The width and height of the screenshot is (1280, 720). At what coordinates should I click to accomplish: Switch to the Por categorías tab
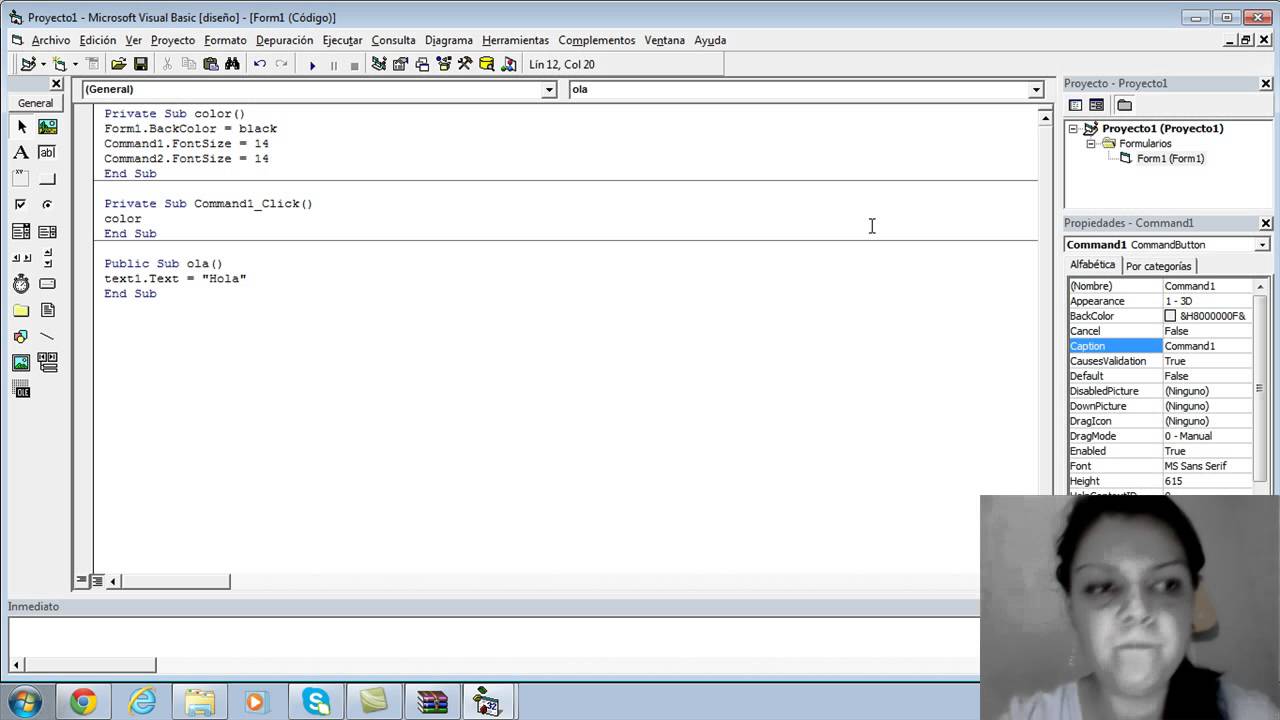tap(1158, 266)
